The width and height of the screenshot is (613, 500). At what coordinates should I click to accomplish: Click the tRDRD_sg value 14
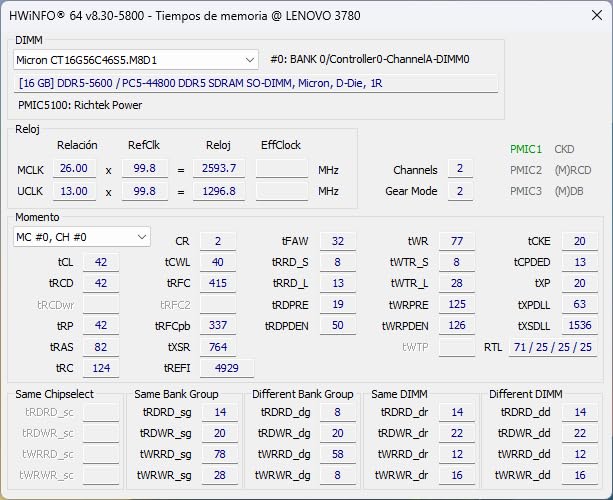[220, 412]
